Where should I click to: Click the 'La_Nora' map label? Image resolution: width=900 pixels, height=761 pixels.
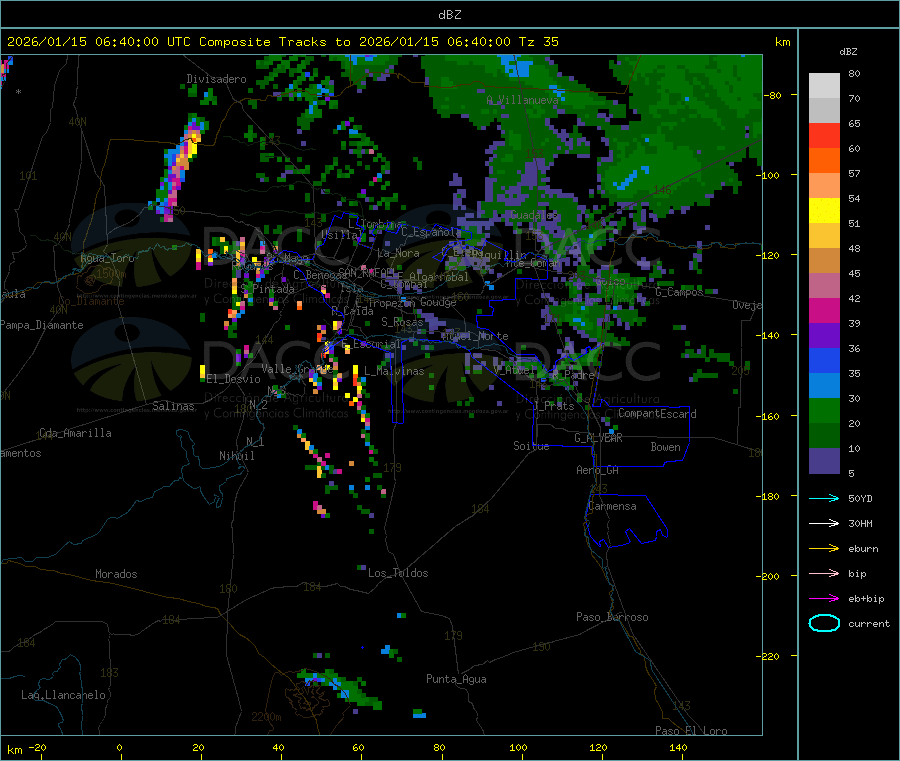coord(398,253)
